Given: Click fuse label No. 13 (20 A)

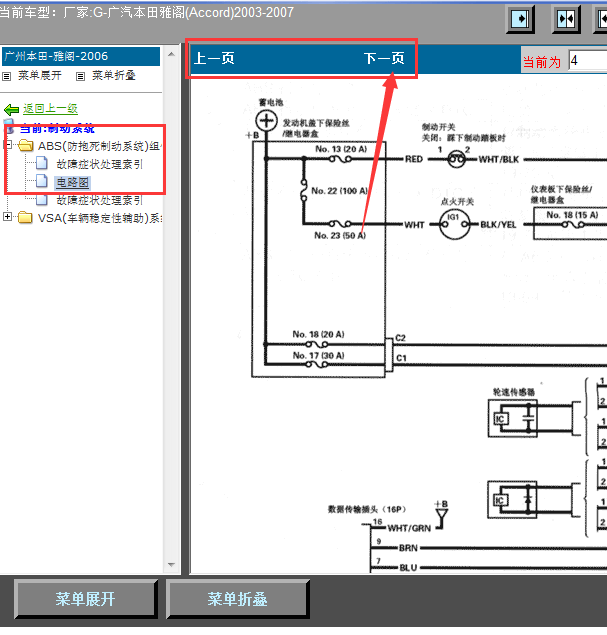Looking at the screenshot, I should point(341,149).
